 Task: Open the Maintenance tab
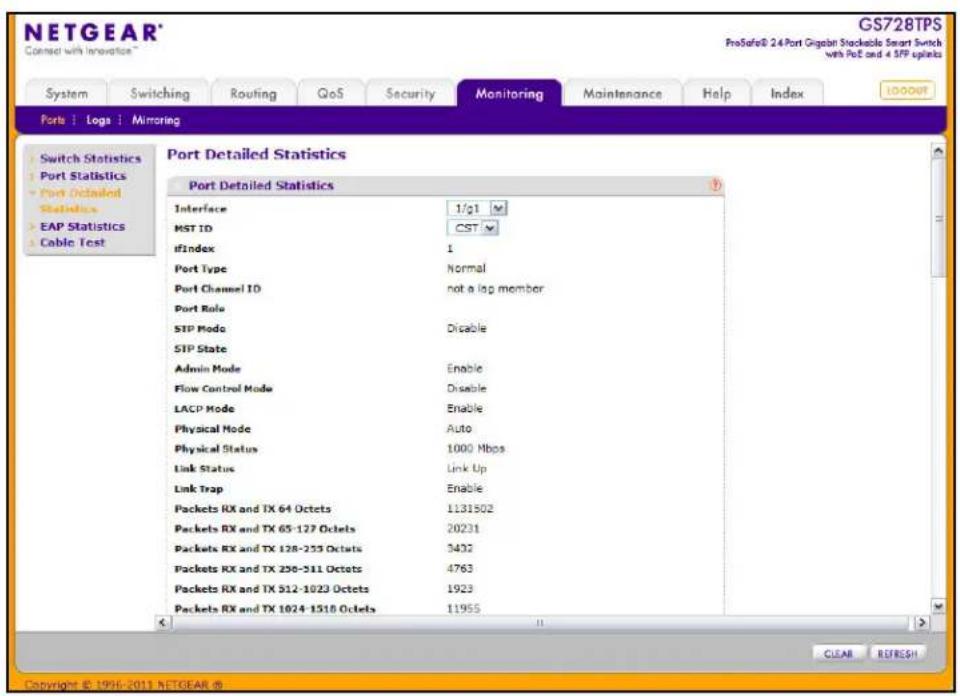[622, 94]
